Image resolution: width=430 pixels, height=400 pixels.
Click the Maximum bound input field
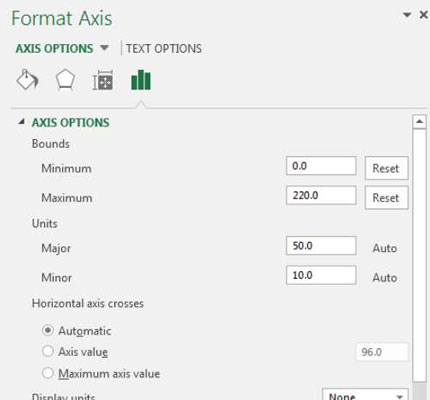click(321, 195)
